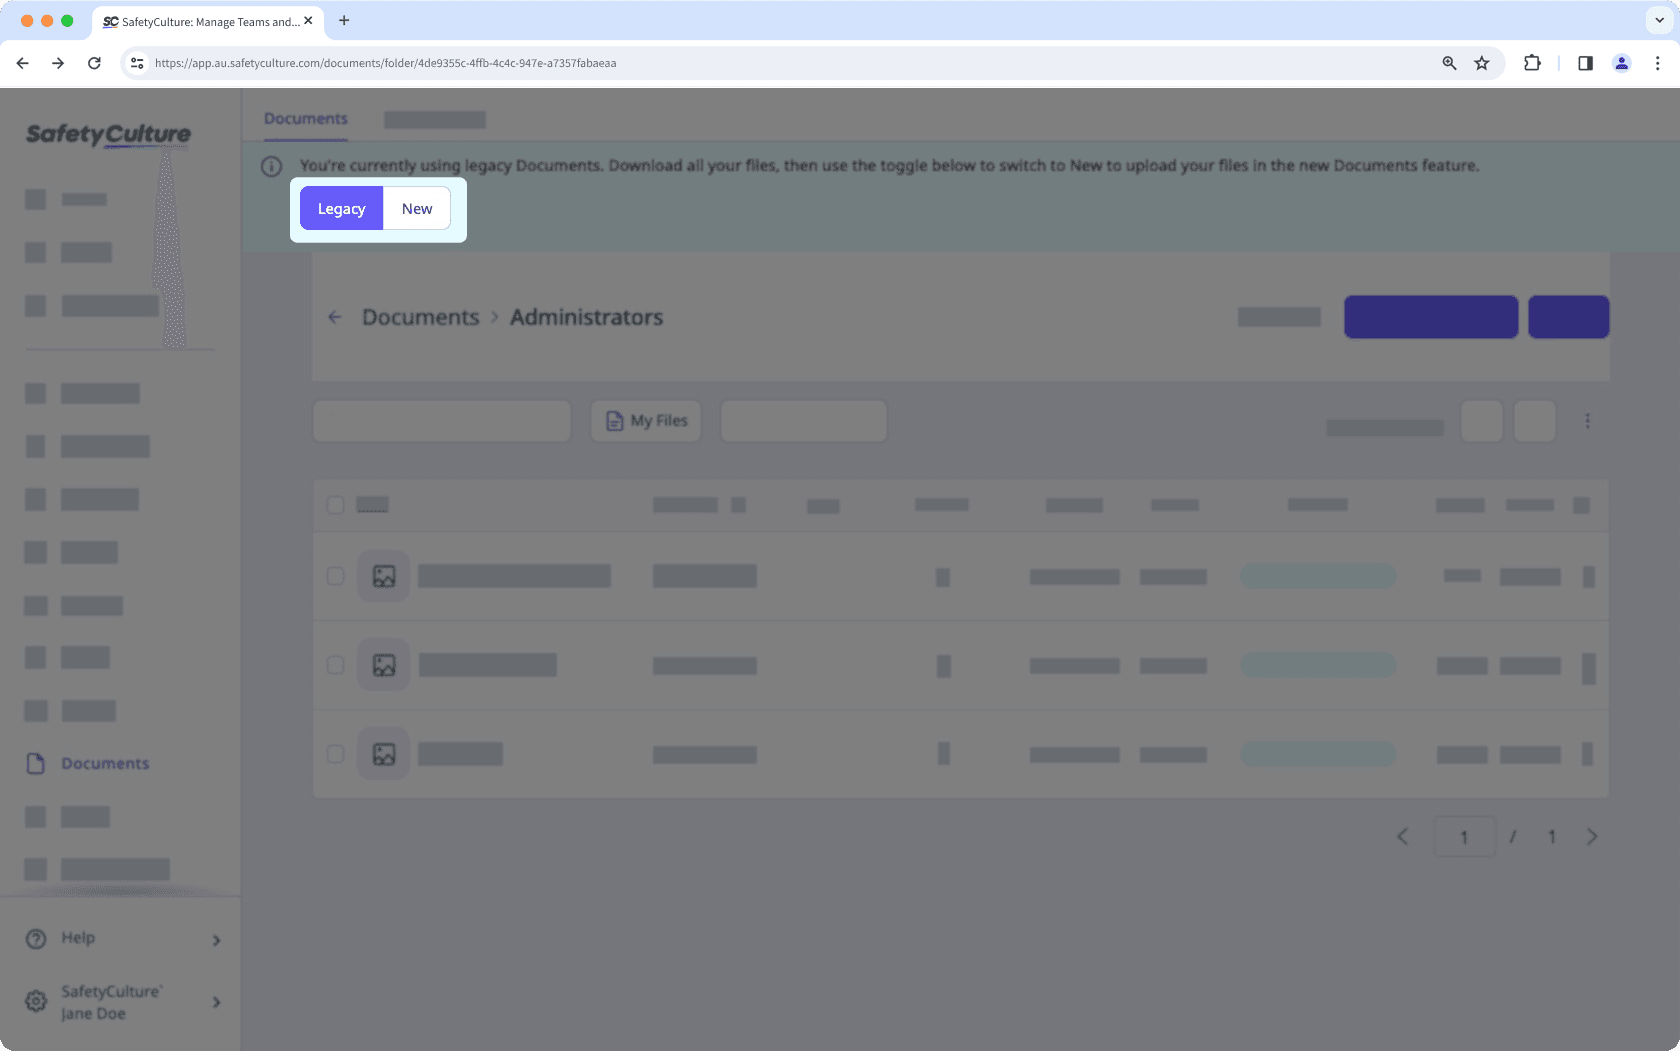Expand the Help submenu chevron
Screen dimensions: 1680x1051
point(216,940)
